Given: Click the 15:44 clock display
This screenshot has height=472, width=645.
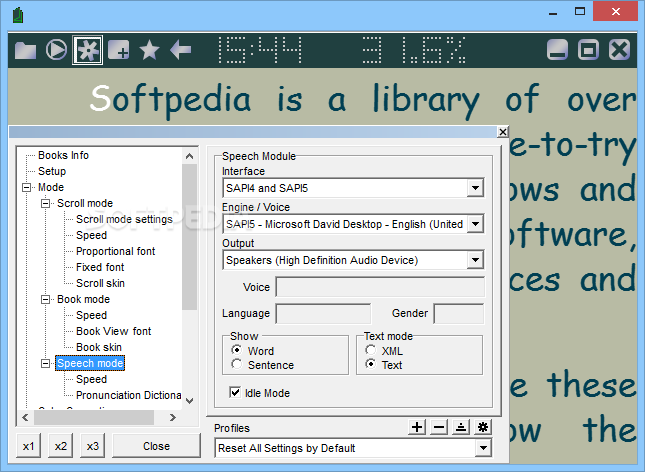Looking at the screenshot, I should [260, 50].
